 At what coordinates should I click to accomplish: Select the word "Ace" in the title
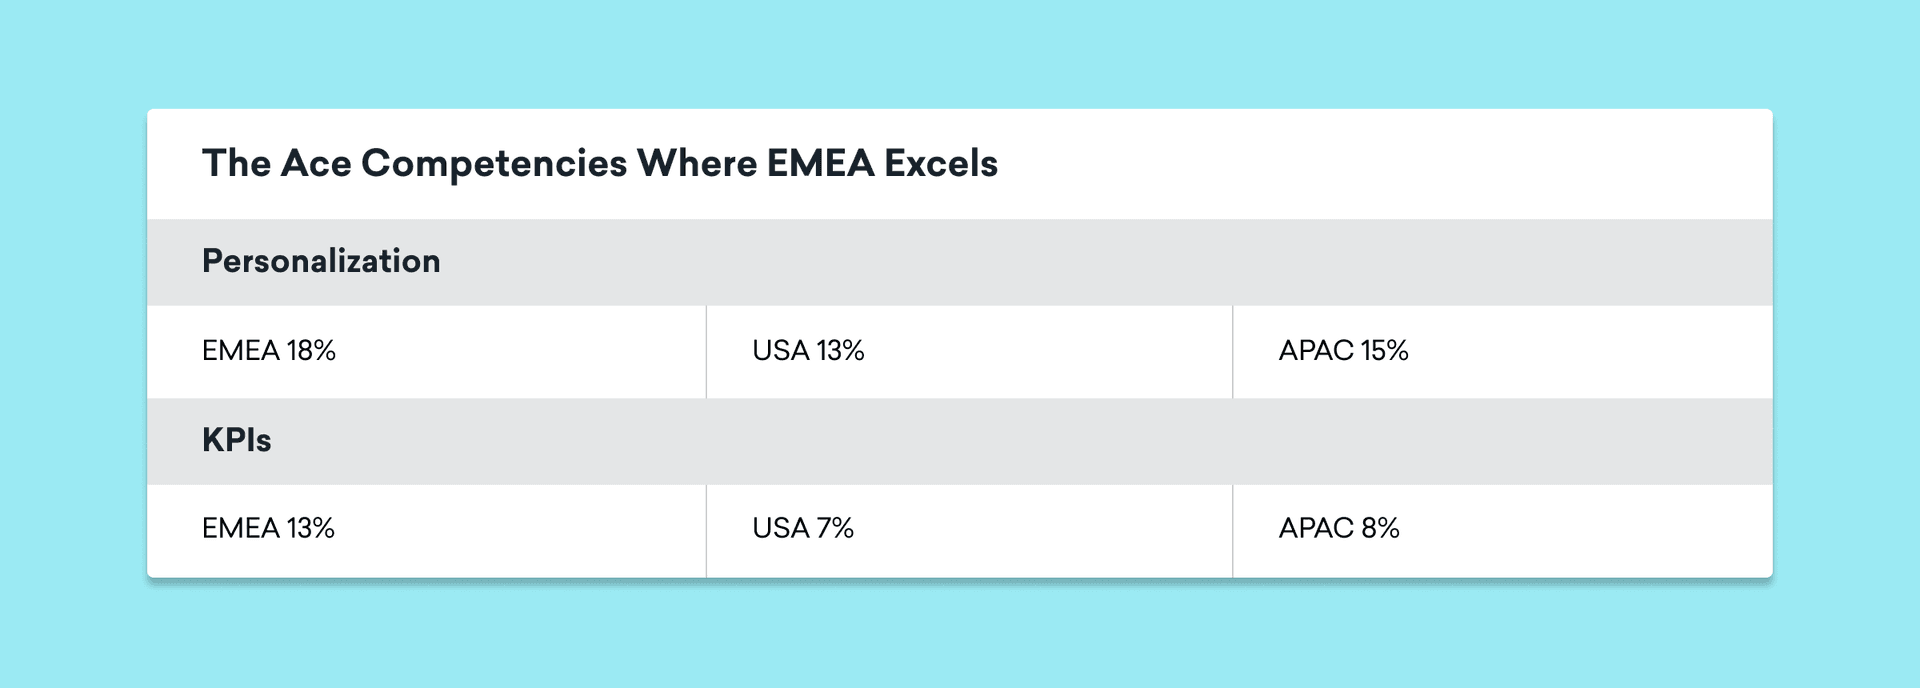pos(316,163)
